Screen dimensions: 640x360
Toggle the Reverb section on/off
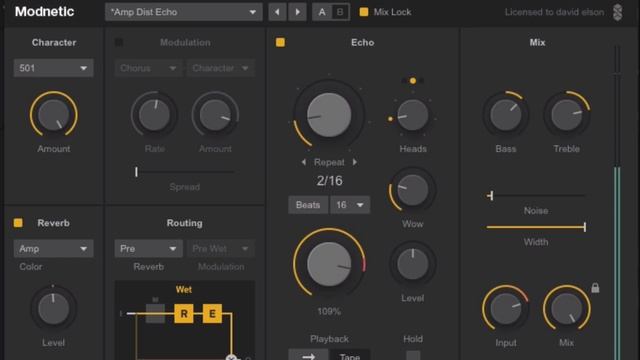(18, 223)
